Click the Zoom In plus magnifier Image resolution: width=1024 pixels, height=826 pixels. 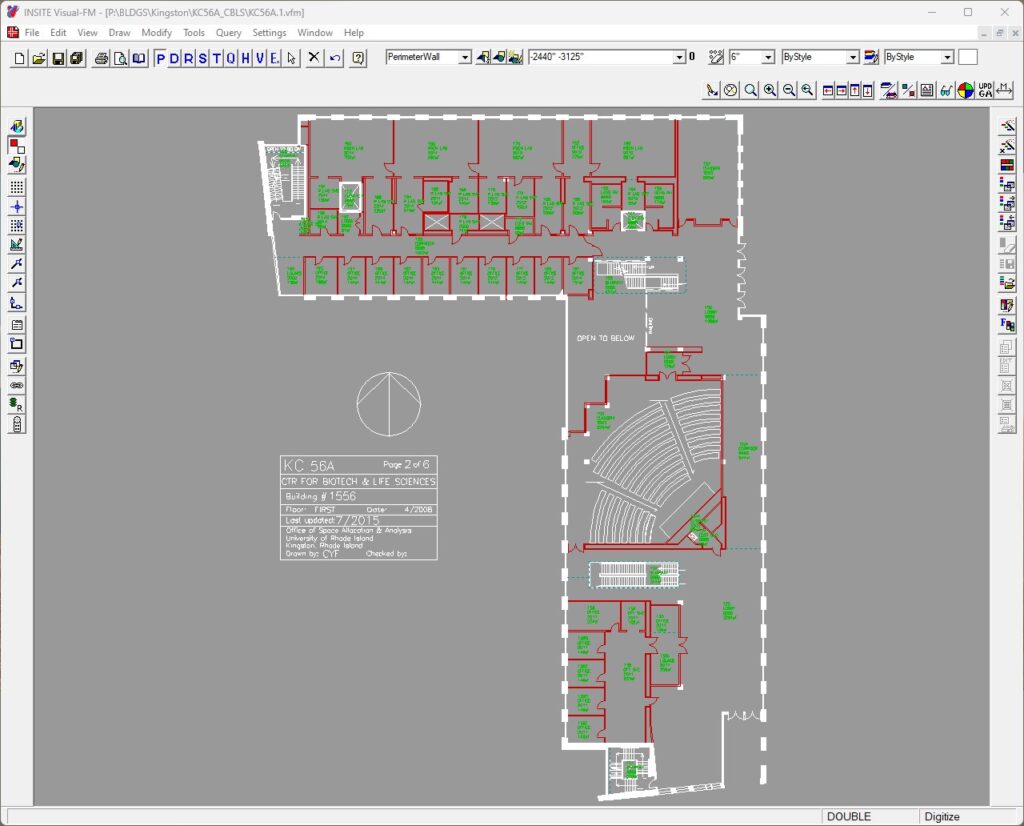pyautogui.click(x=770, y=91)
